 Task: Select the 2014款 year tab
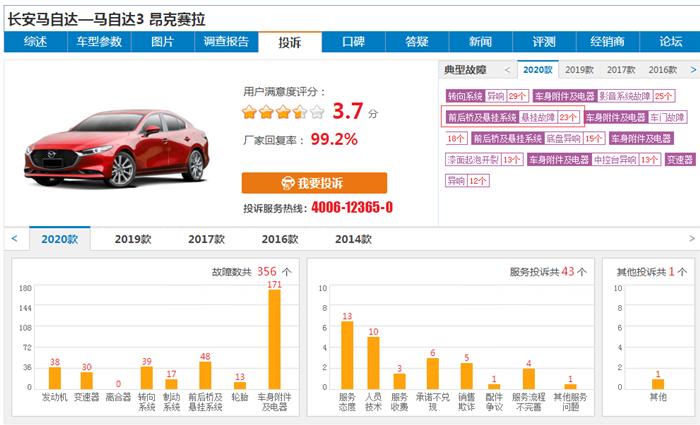(353, 239)
